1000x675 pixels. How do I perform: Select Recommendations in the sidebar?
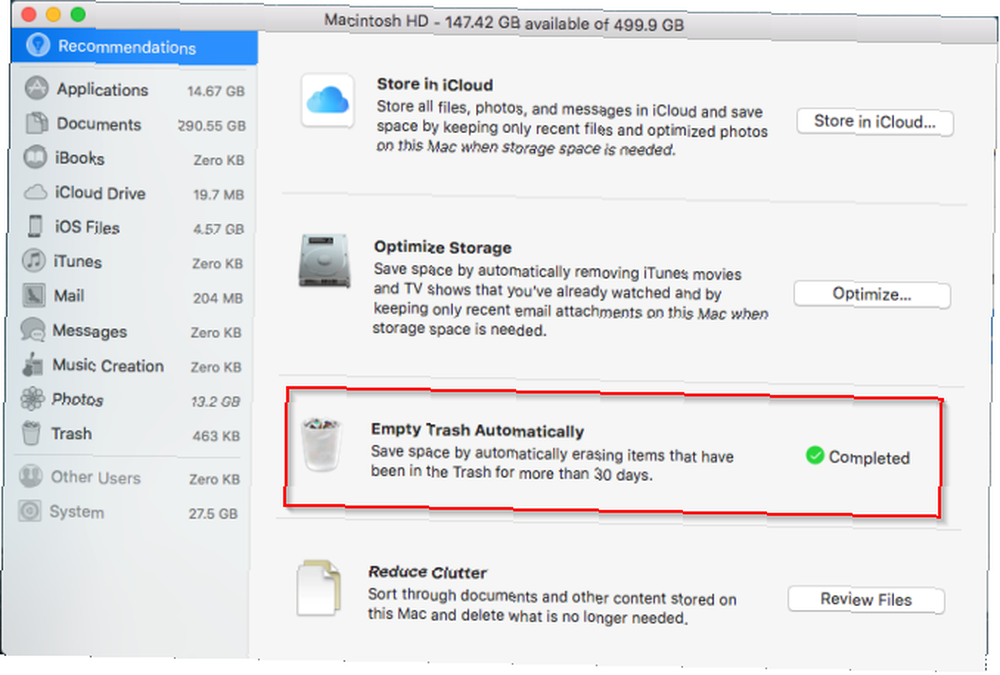135,47
